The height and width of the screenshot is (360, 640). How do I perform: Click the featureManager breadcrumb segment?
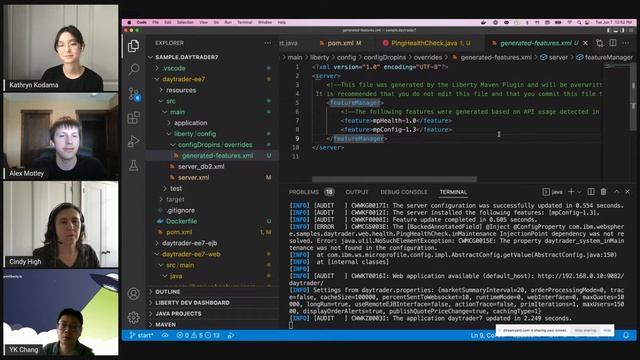[x=604, y=58]
